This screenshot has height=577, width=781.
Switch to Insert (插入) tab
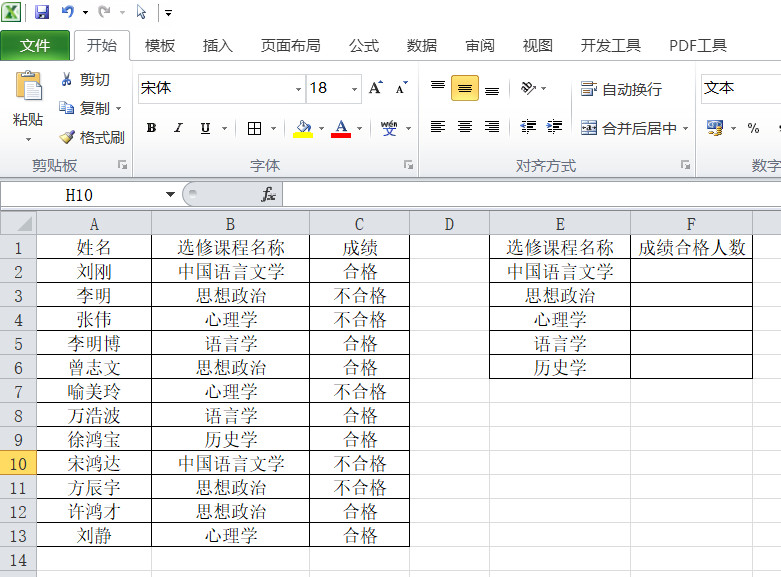tap(218, 45)
